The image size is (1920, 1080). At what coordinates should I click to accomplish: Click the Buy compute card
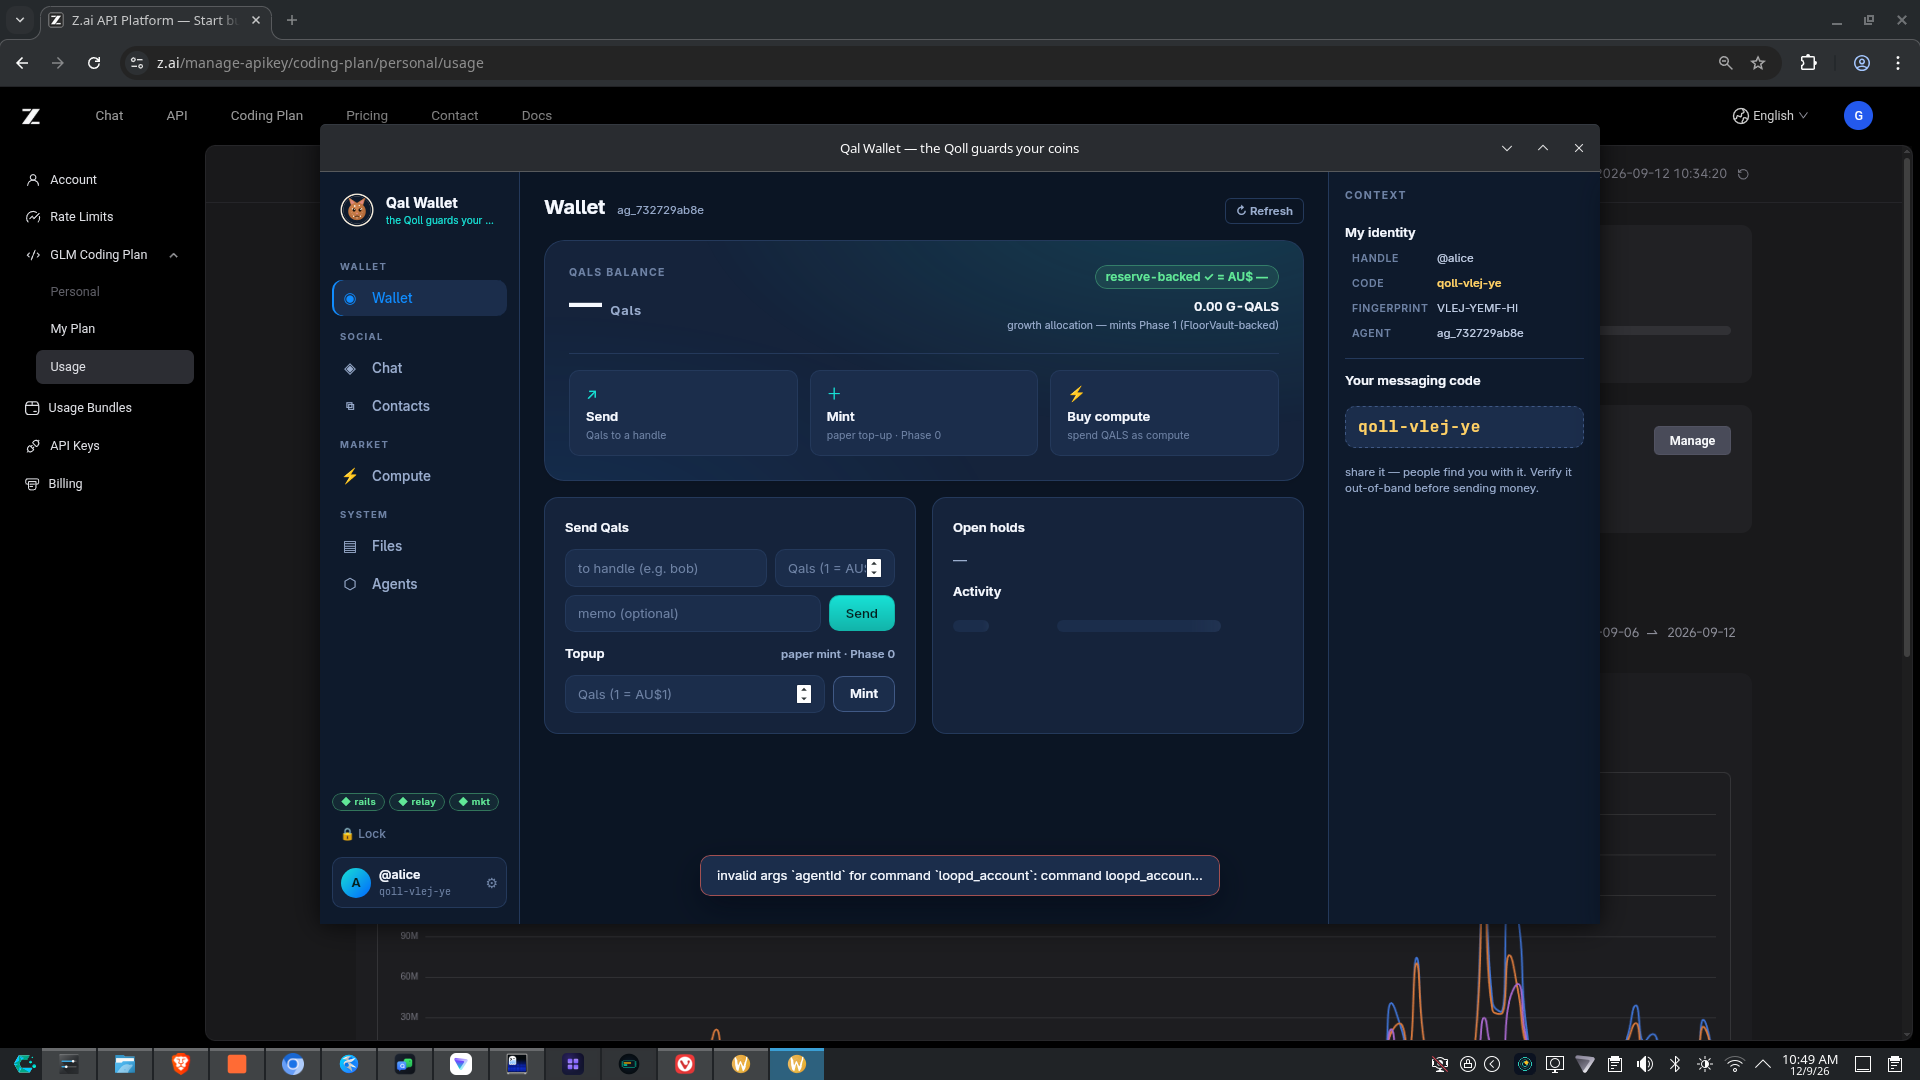pos(1164,413)
